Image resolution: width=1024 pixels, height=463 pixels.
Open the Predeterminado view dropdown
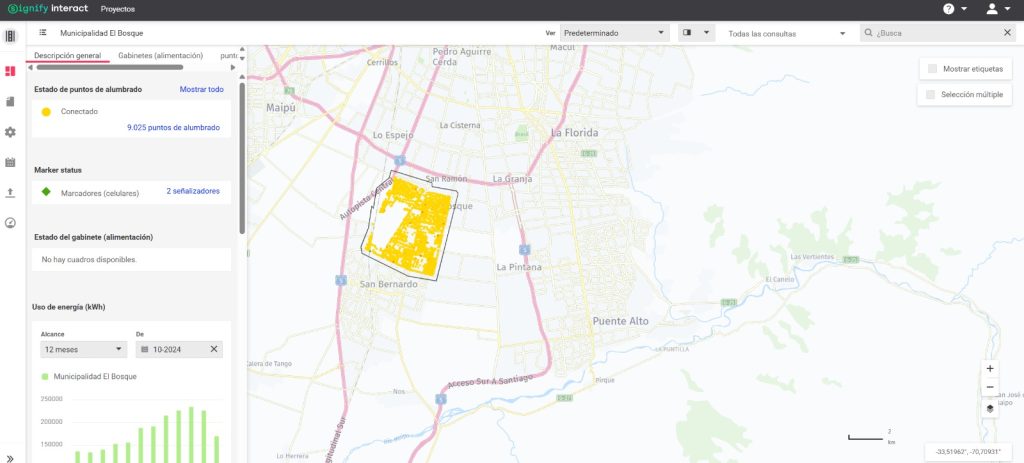pos(614,33)
